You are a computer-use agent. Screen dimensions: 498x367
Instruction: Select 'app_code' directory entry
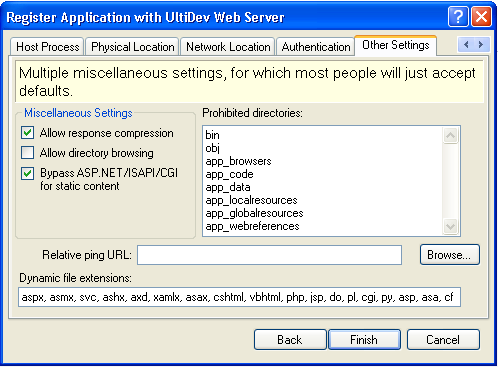point(229,174)
